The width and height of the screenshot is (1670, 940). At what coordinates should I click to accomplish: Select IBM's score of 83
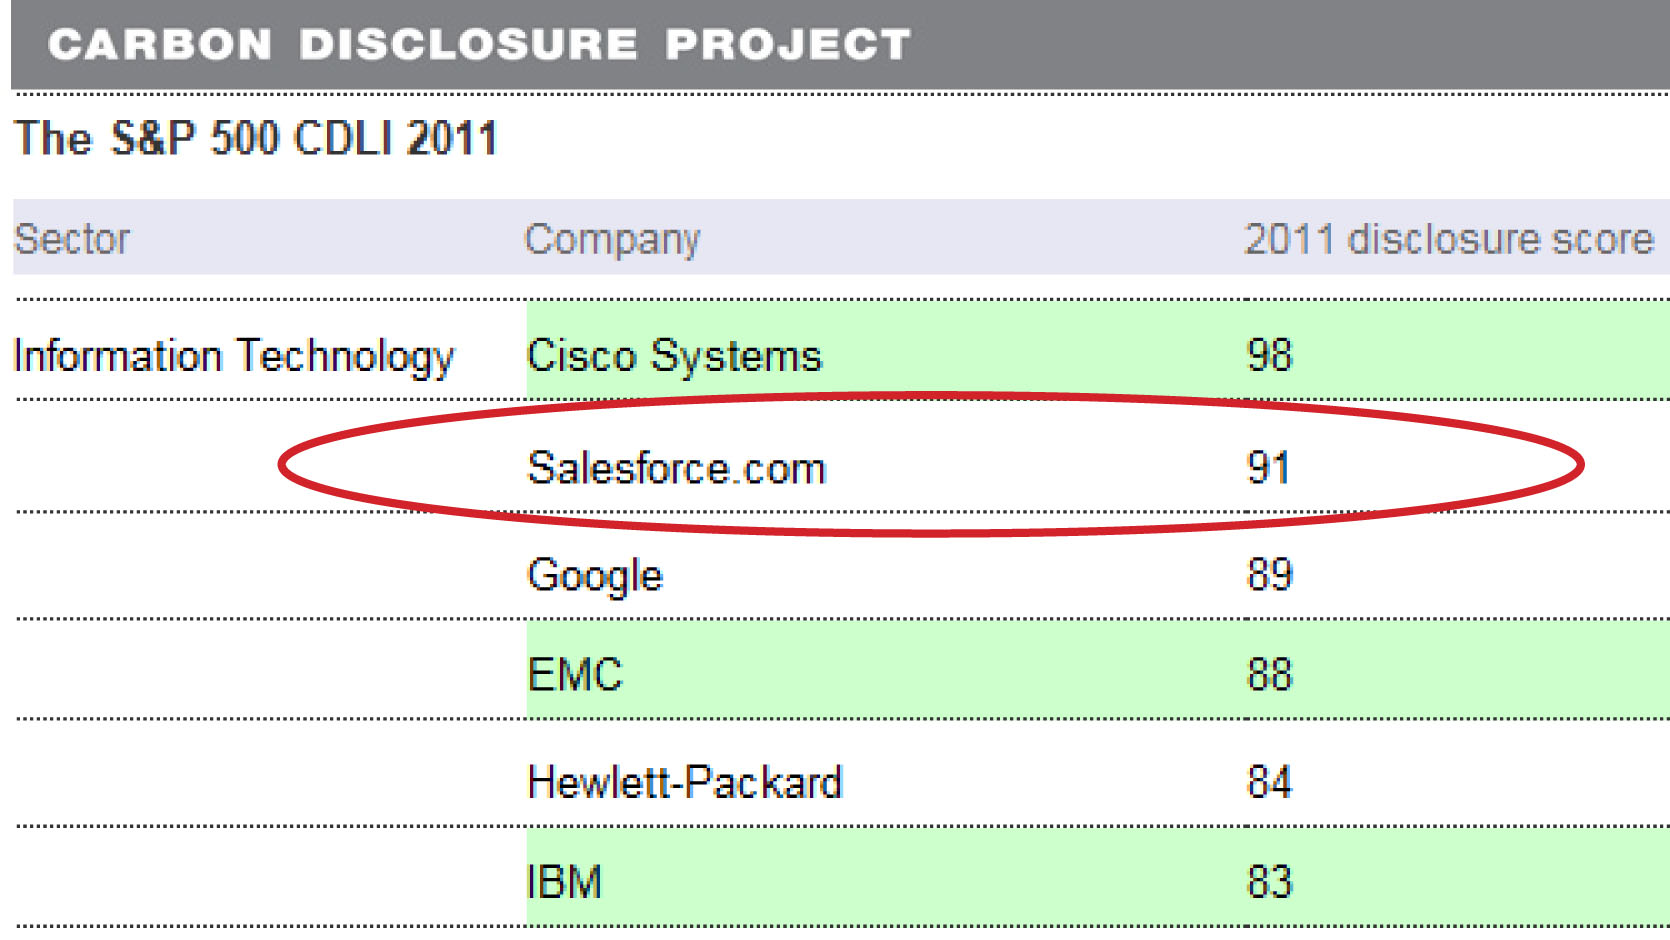1269,882
